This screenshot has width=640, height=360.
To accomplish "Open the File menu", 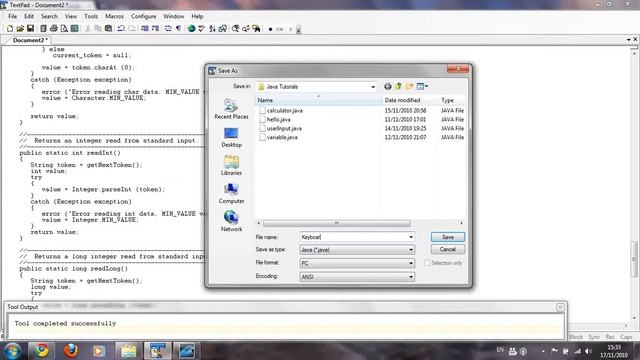I will [x=13, y=16].
